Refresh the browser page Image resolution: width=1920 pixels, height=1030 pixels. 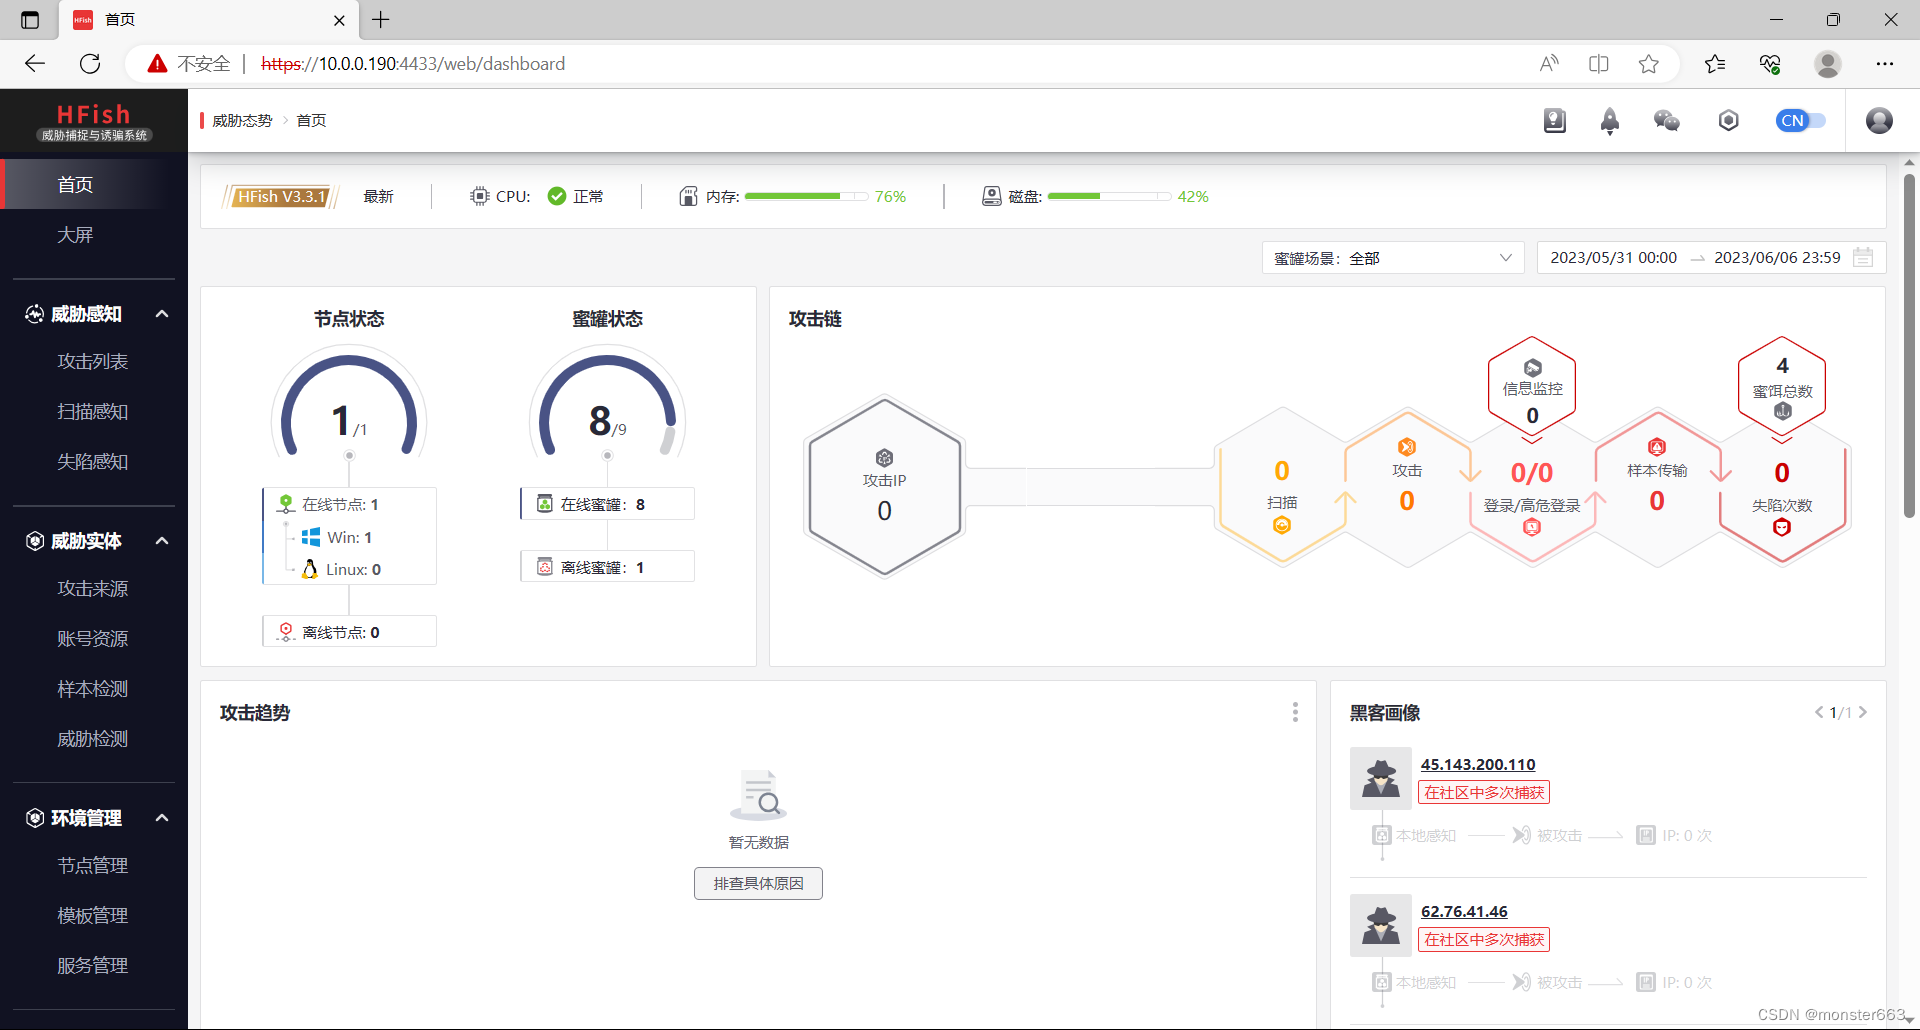pos(90,64)
